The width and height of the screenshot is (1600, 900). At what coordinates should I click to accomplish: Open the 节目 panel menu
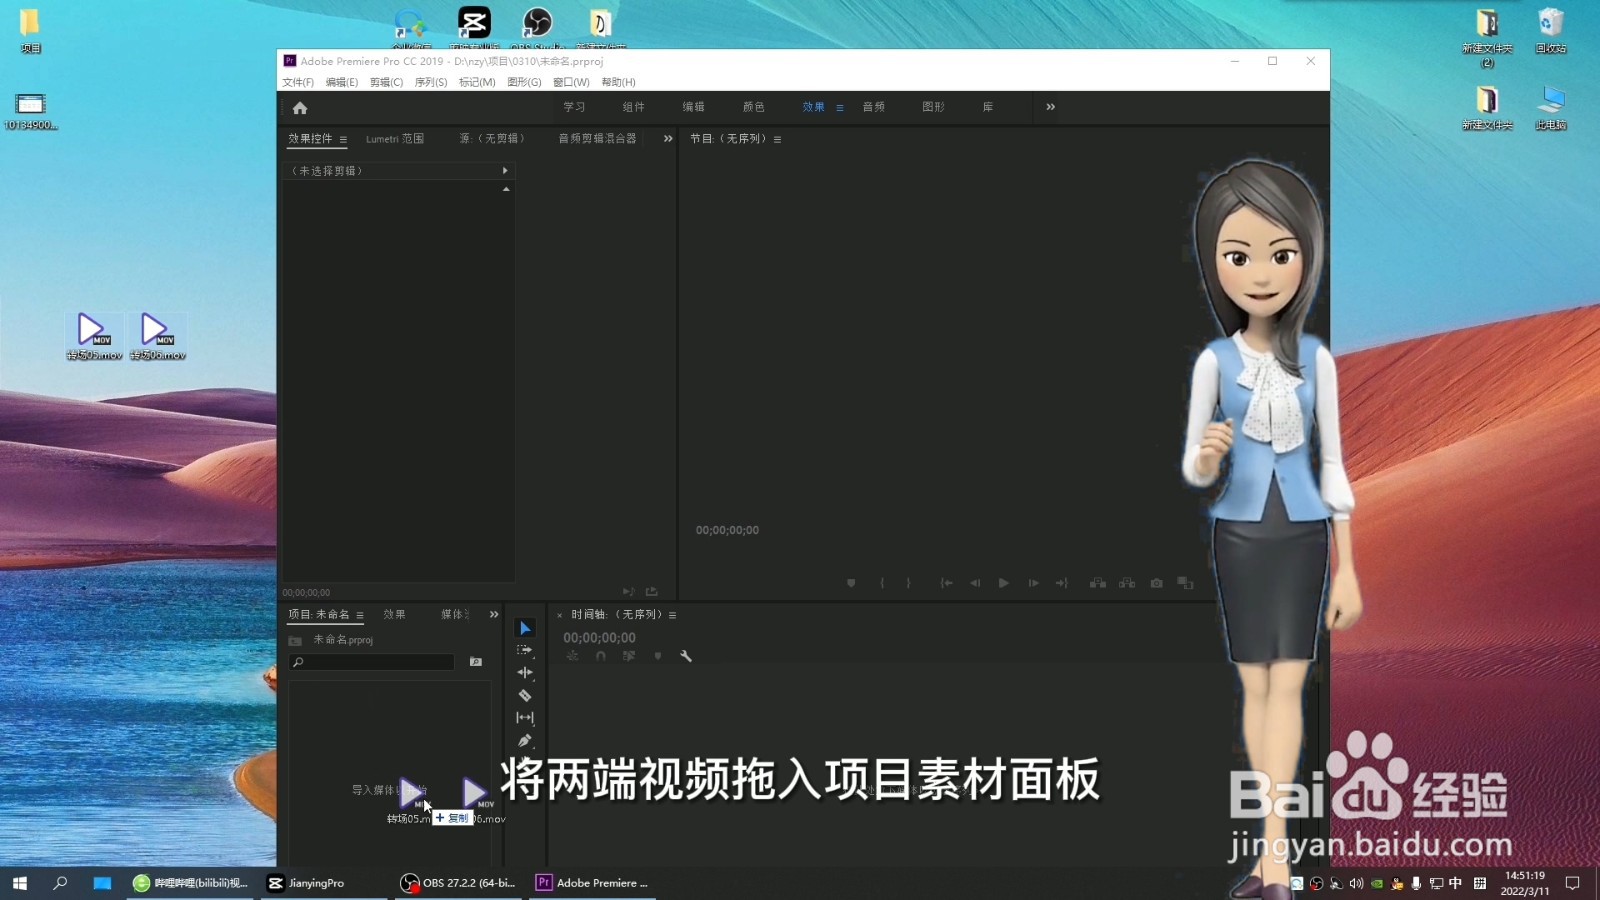coord(778,139)
